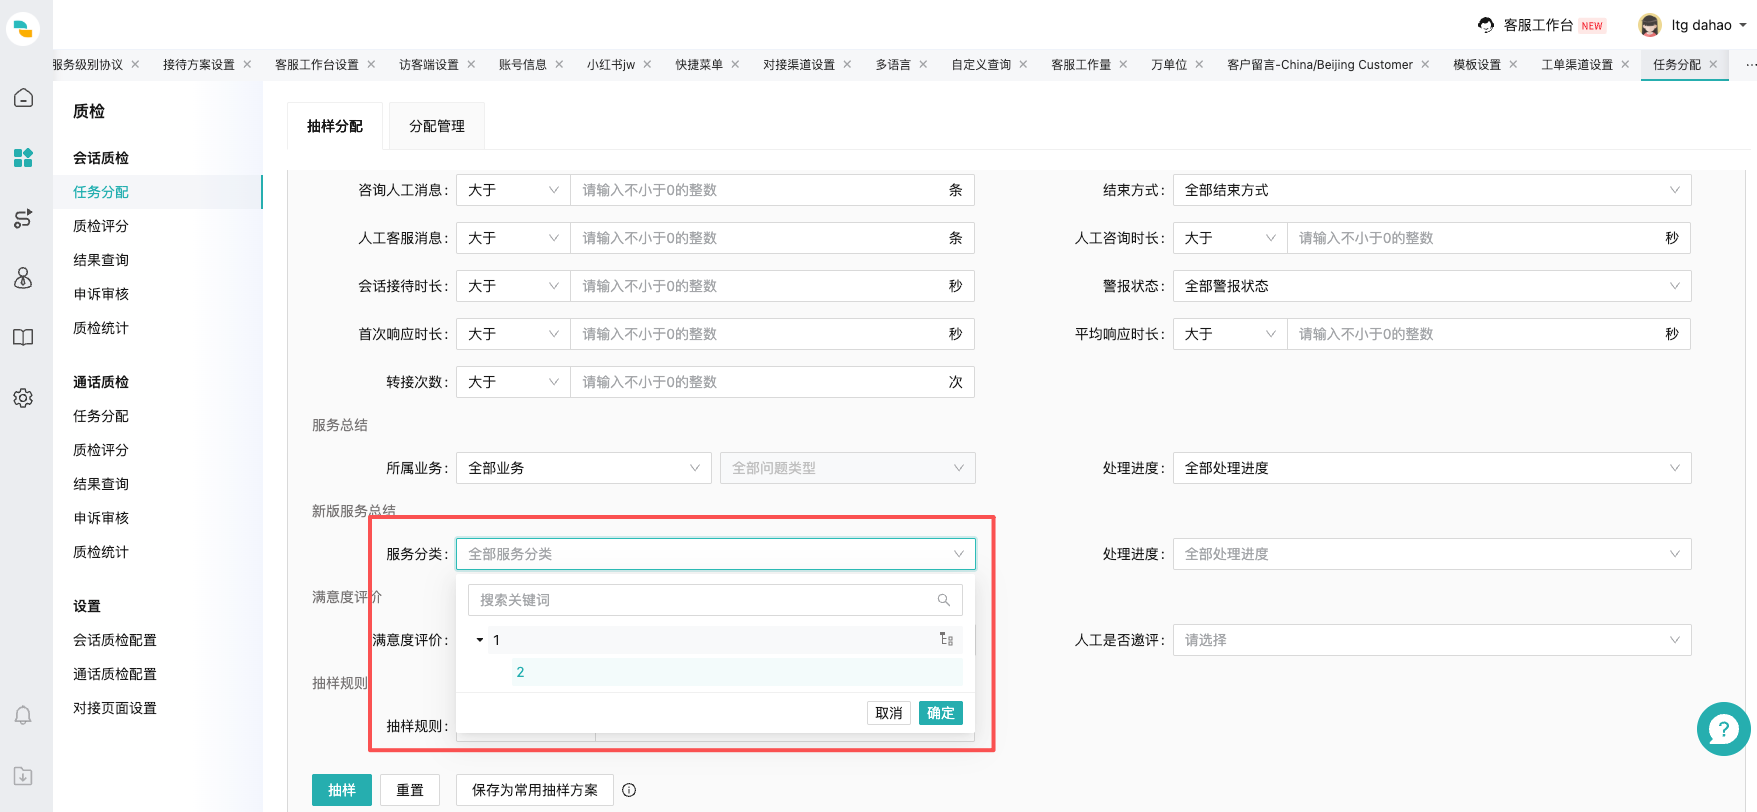Click the tree hierarchy icon on node 1
Viewport: 1757px width, 812px height.
[946, 639]
